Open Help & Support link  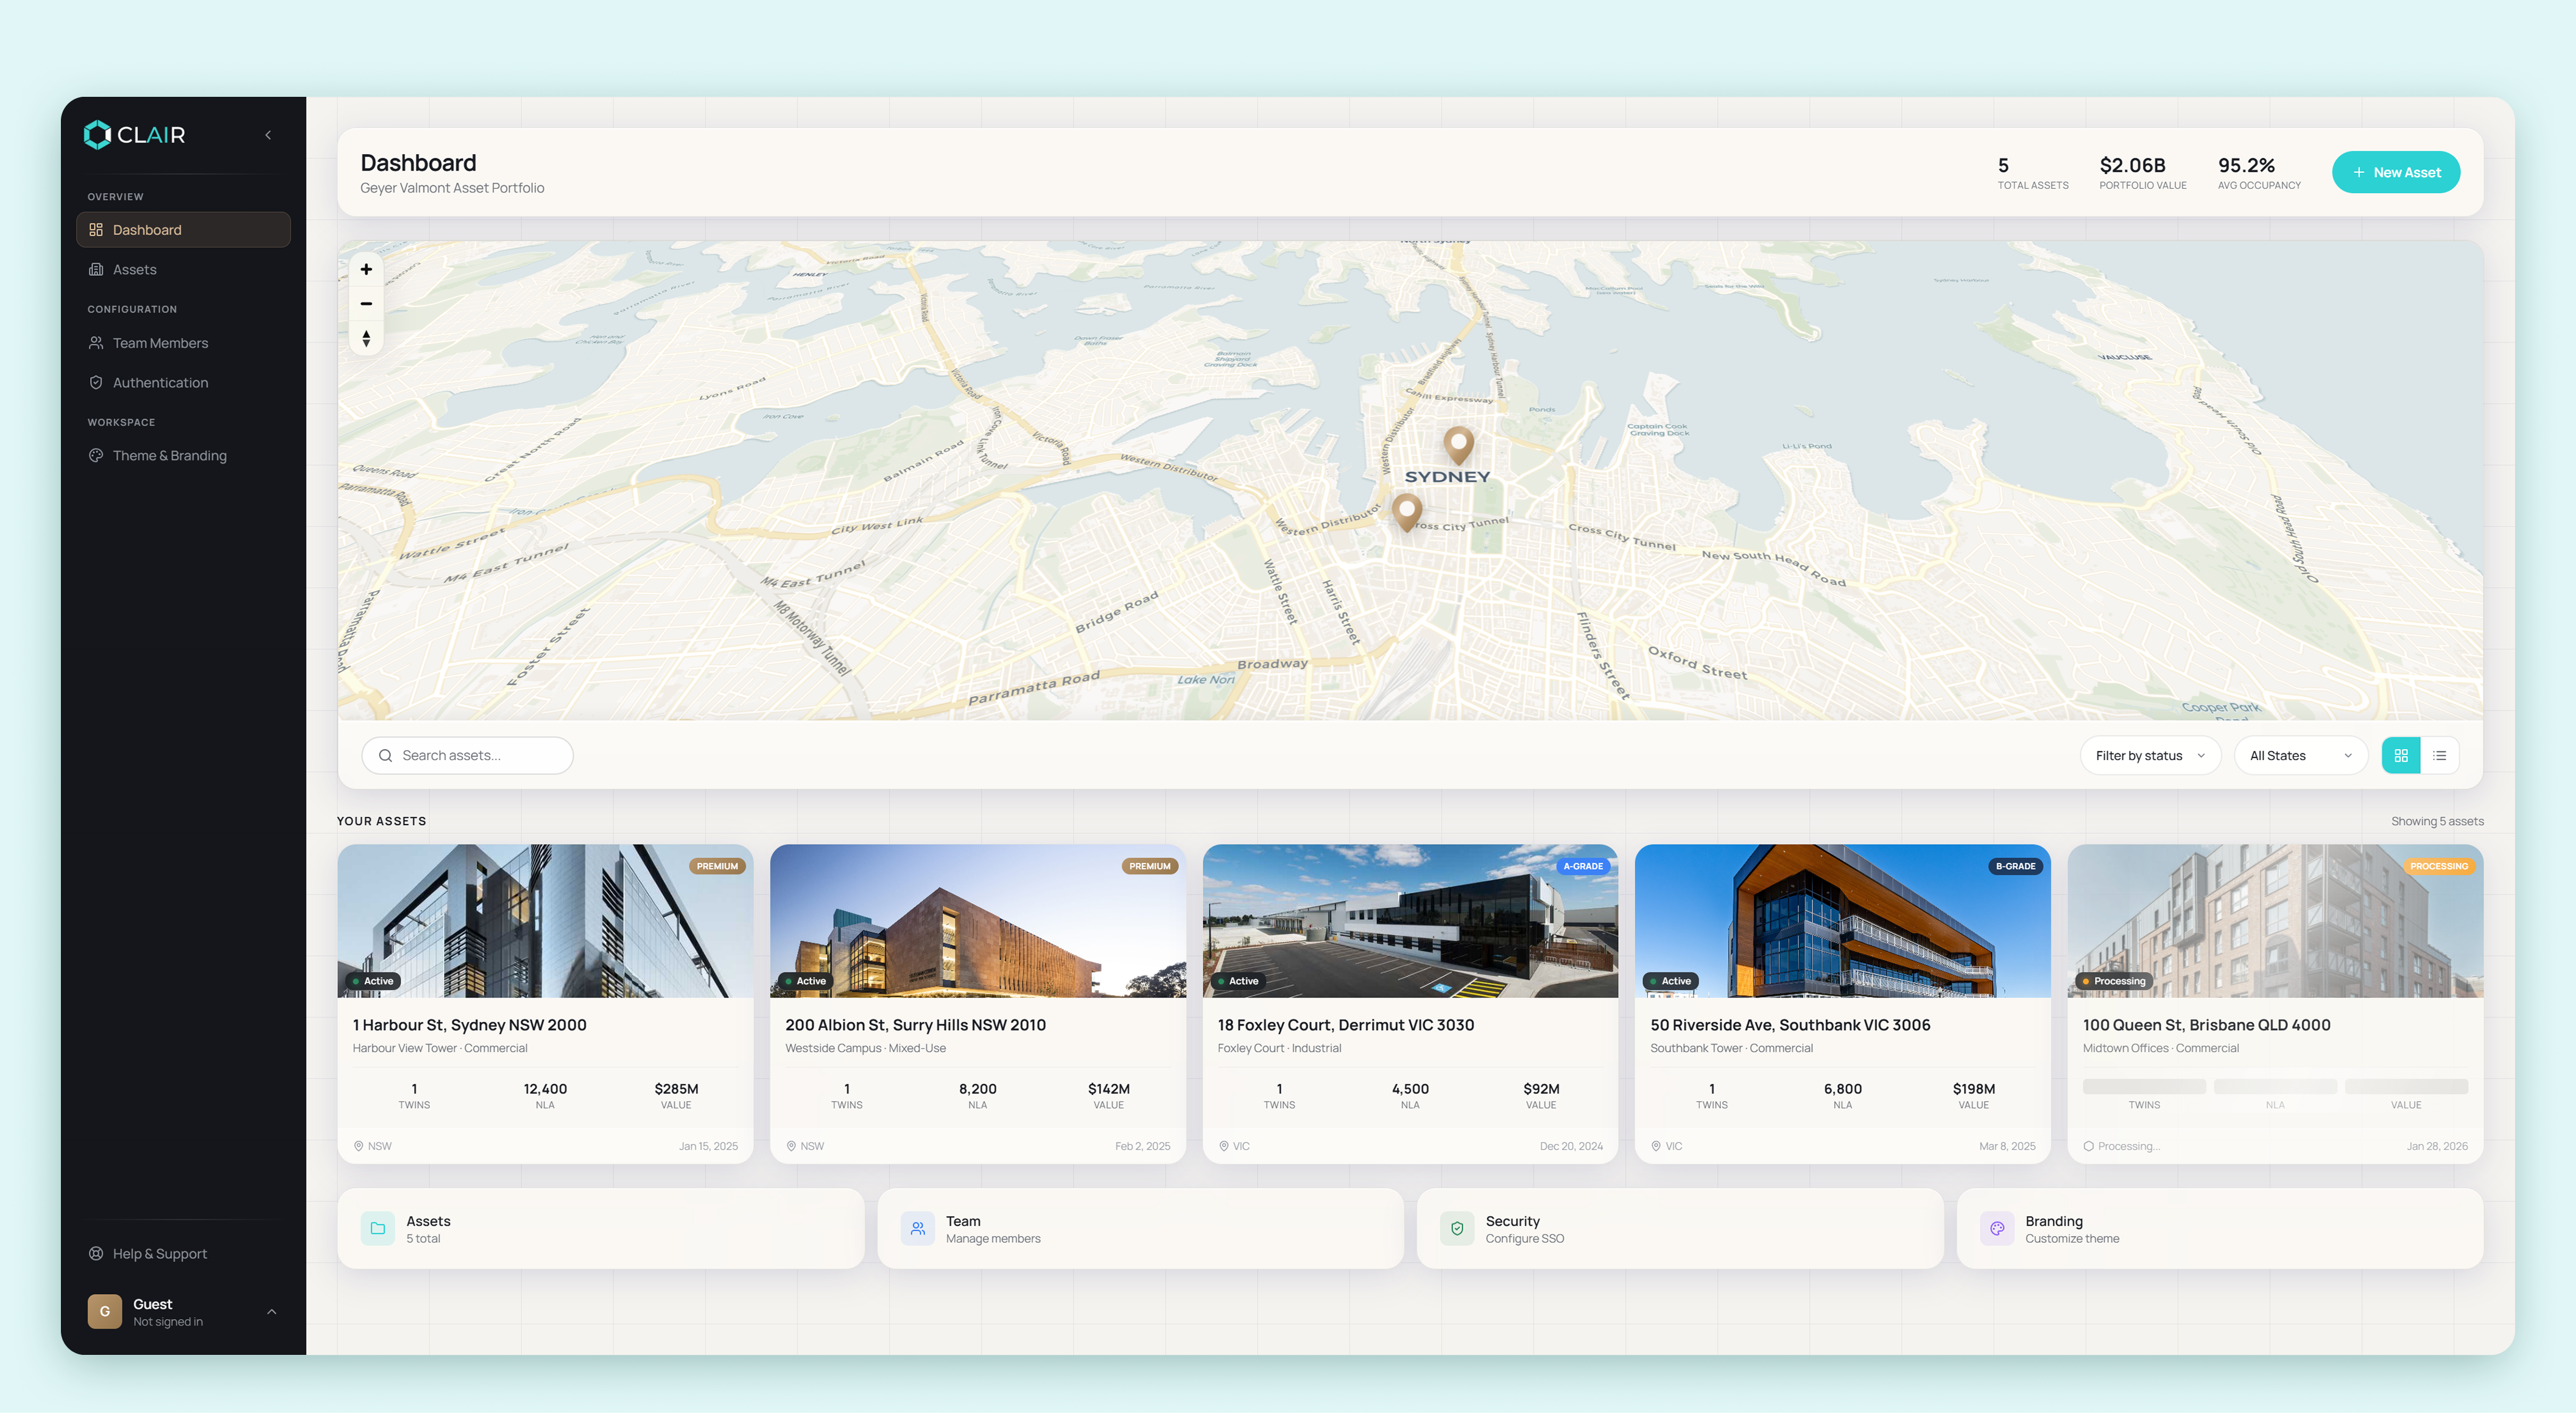pos(159,1253)
